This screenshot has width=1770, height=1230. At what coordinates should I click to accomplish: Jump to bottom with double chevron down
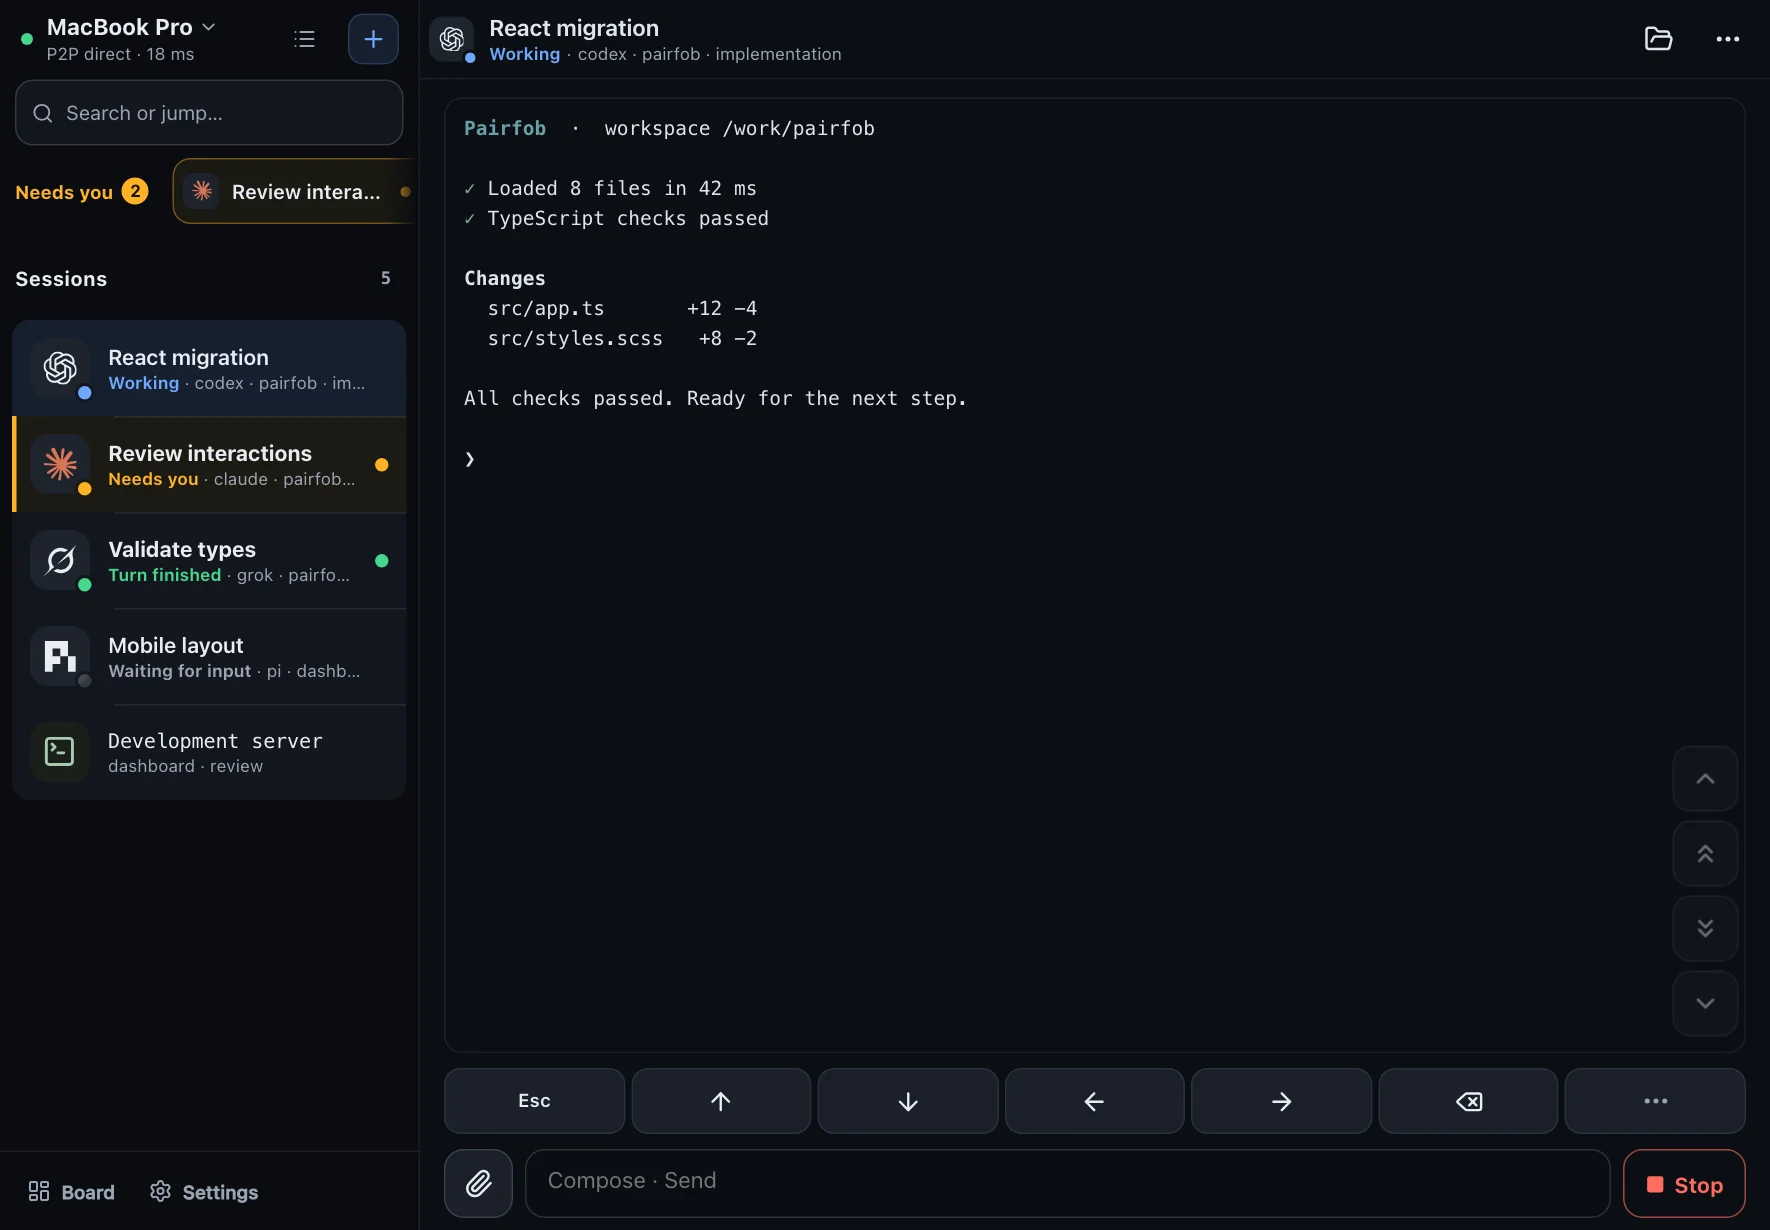pos(1705,929)
